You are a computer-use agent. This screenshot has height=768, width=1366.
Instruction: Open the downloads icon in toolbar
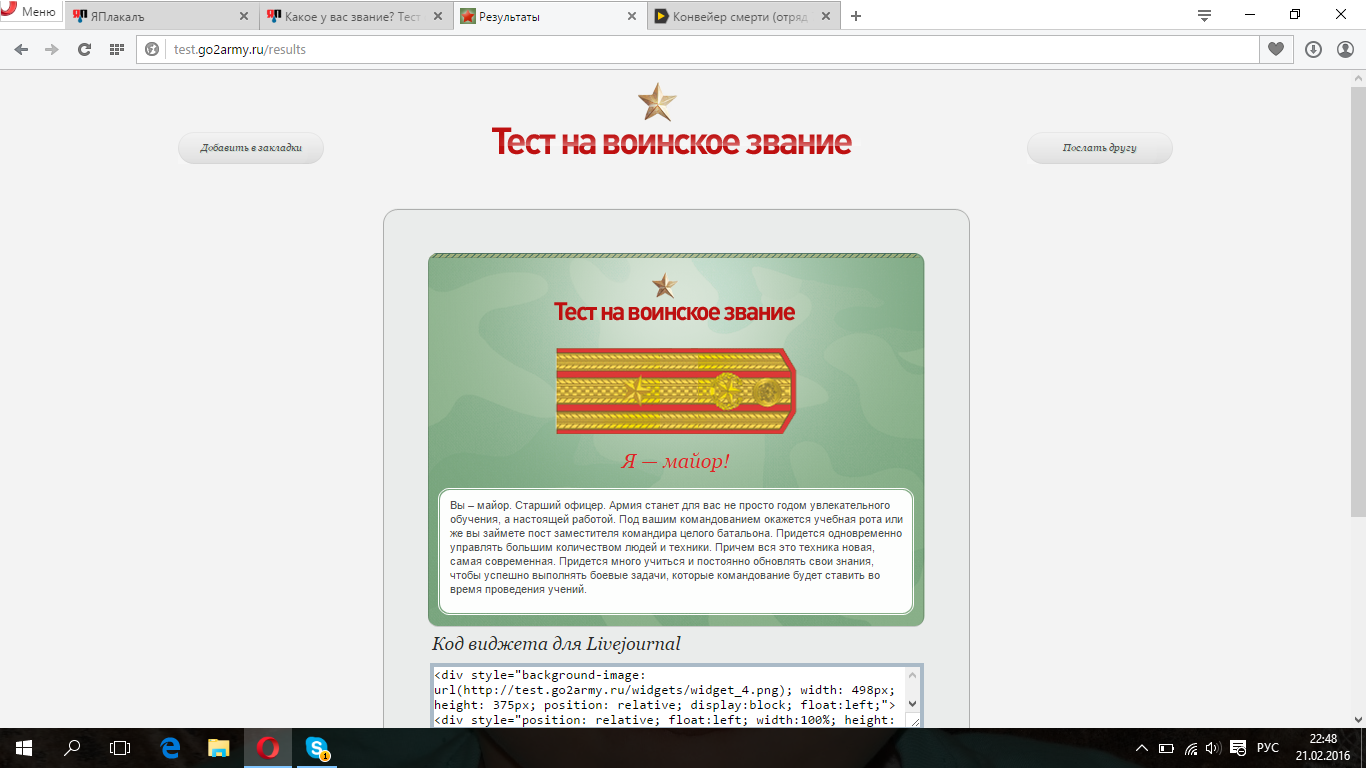(1313, 49)
